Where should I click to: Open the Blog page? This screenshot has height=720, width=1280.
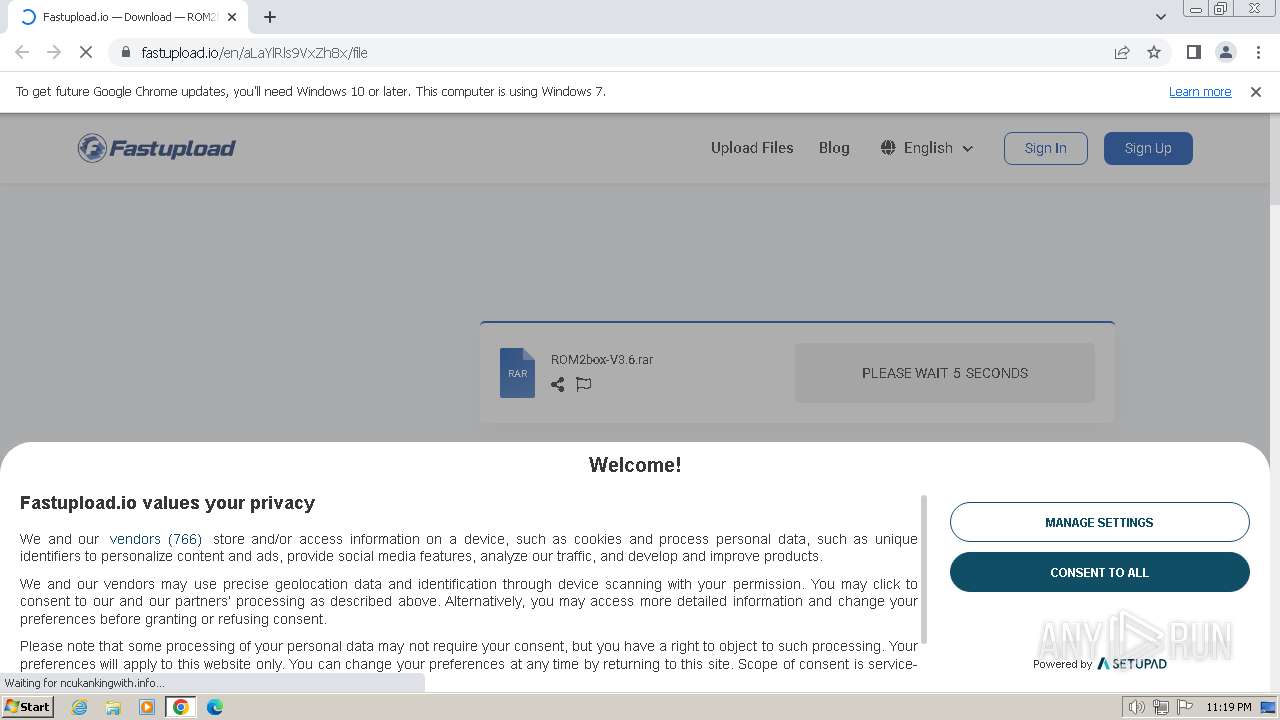click(x=834, y=148)
